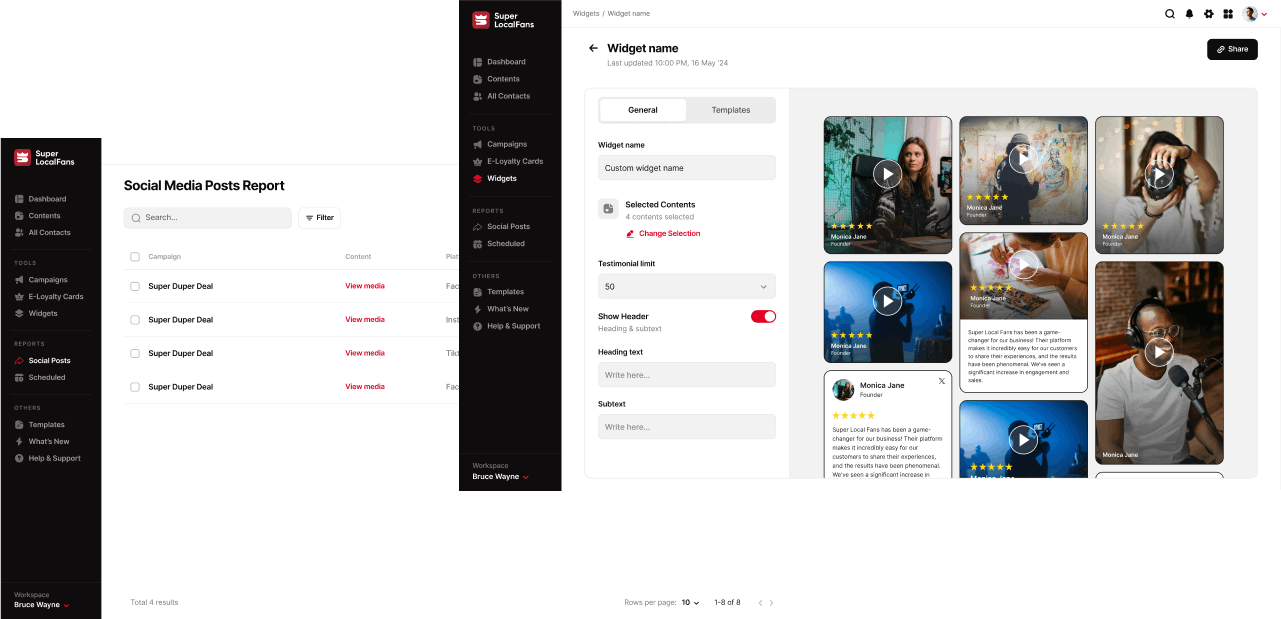1281x619 pixels.
Task: Expand user avatar profile menu
Action: (1254, 14)
